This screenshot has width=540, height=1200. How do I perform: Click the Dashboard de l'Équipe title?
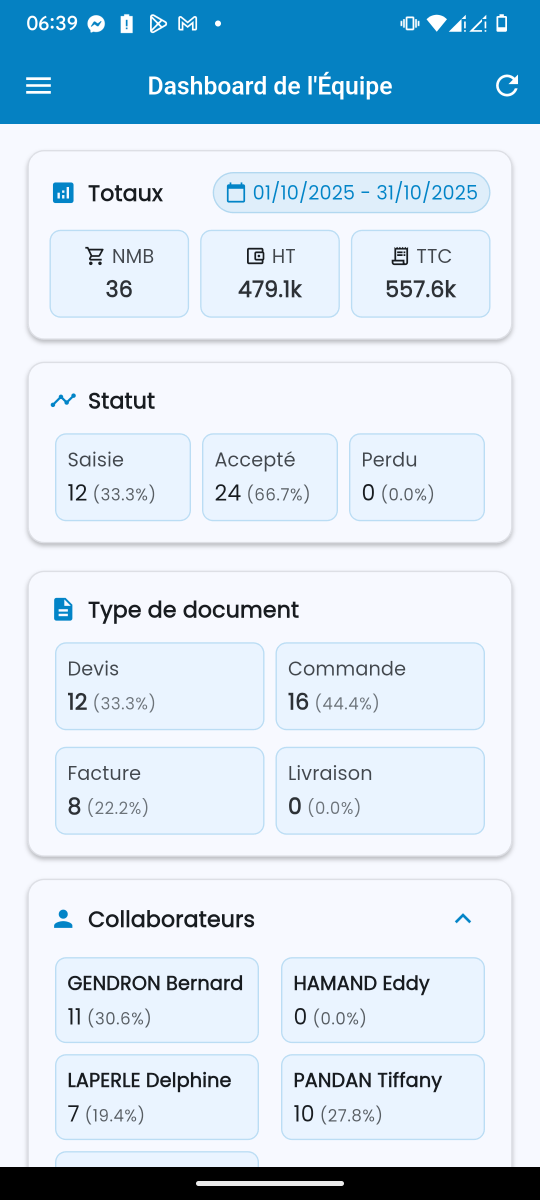[270, 86]
